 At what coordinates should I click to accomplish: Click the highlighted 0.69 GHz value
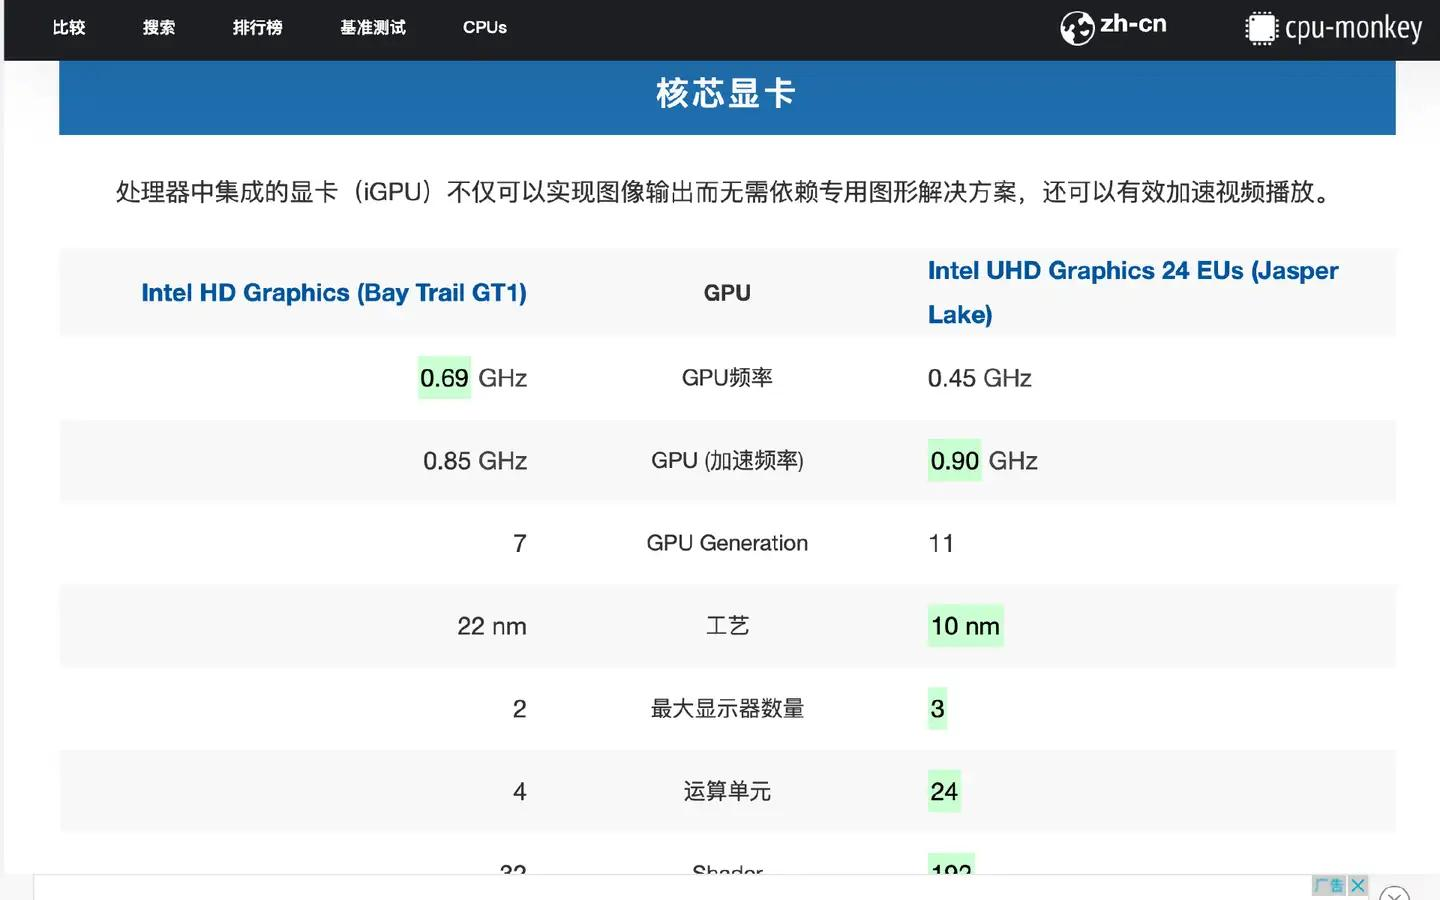444,378
